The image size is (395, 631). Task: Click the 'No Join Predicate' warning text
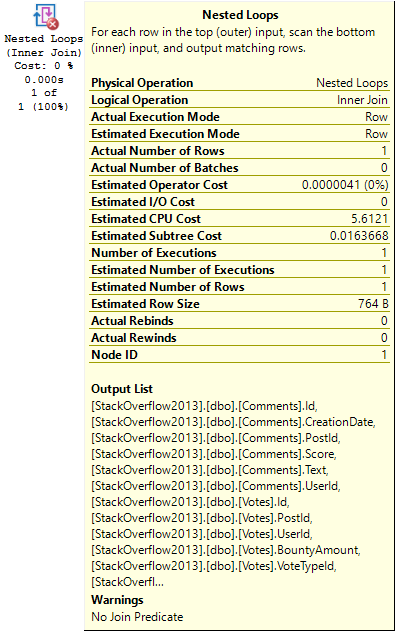click(x=137, y=617)
